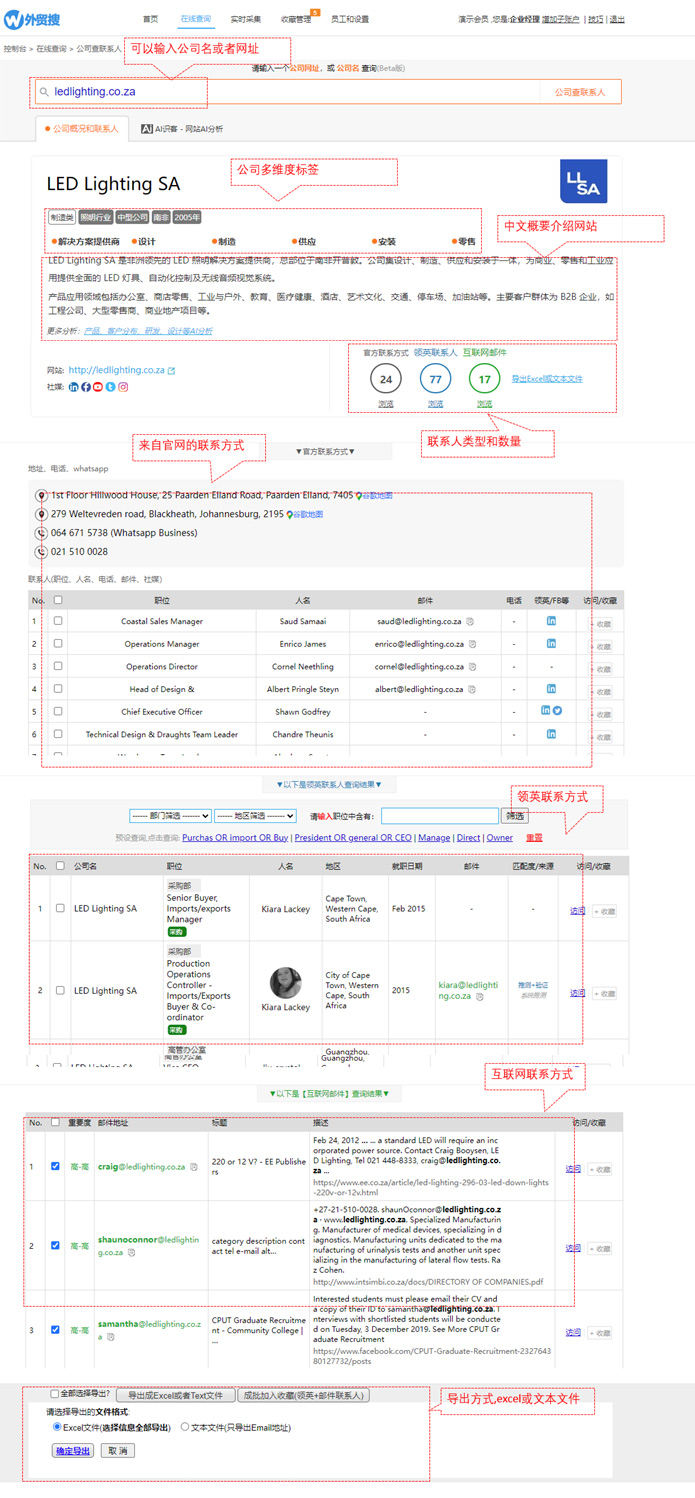
Task: Open the Instagram social media icon under 社媒
Action: pyautogui.click(x=123, y=387)
